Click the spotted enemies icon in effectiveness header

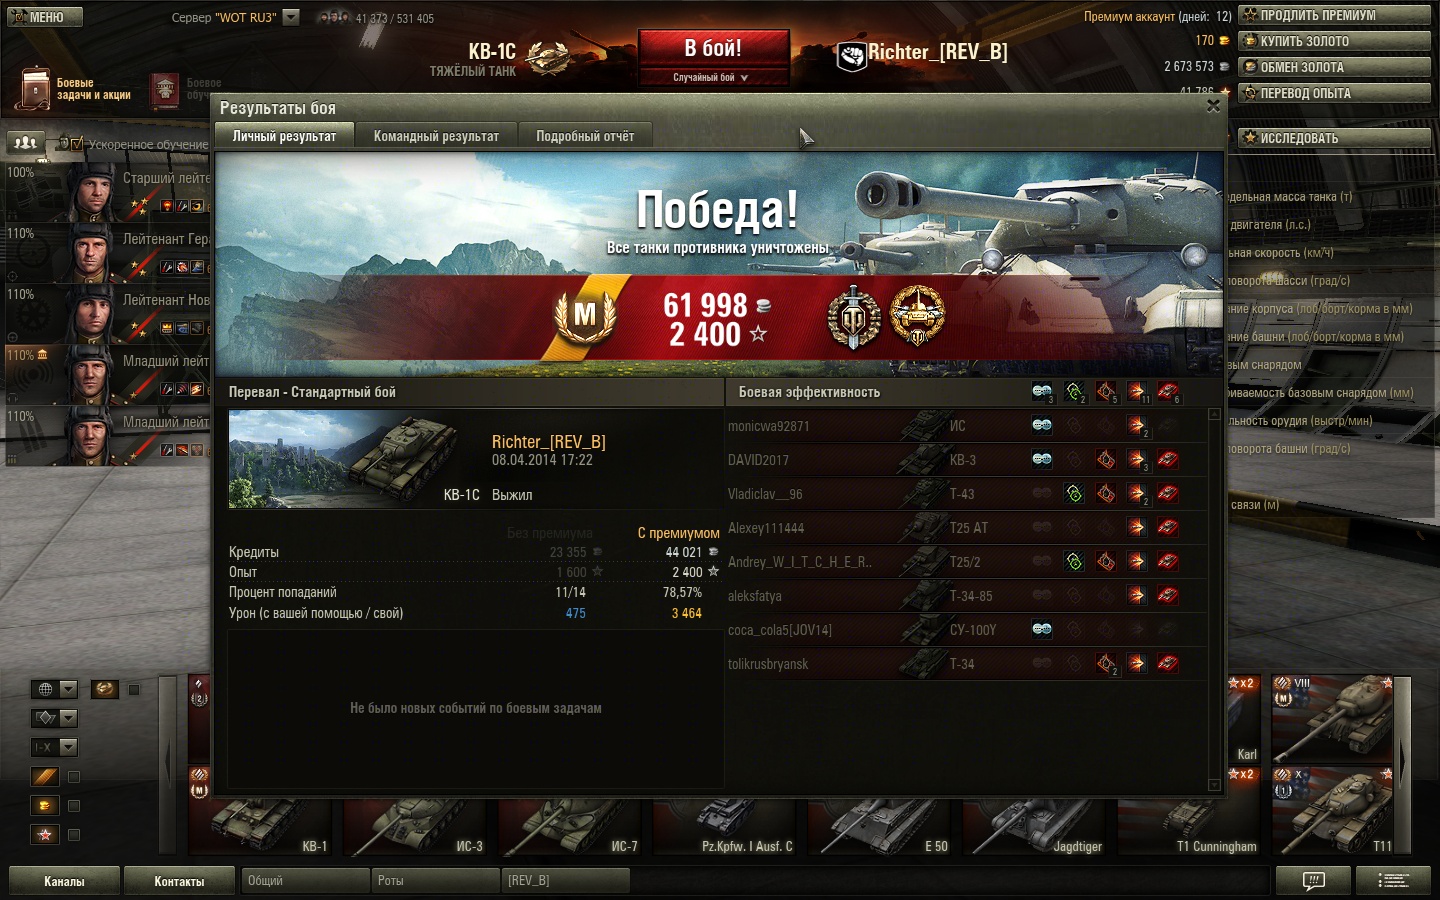coord(1042,392)
